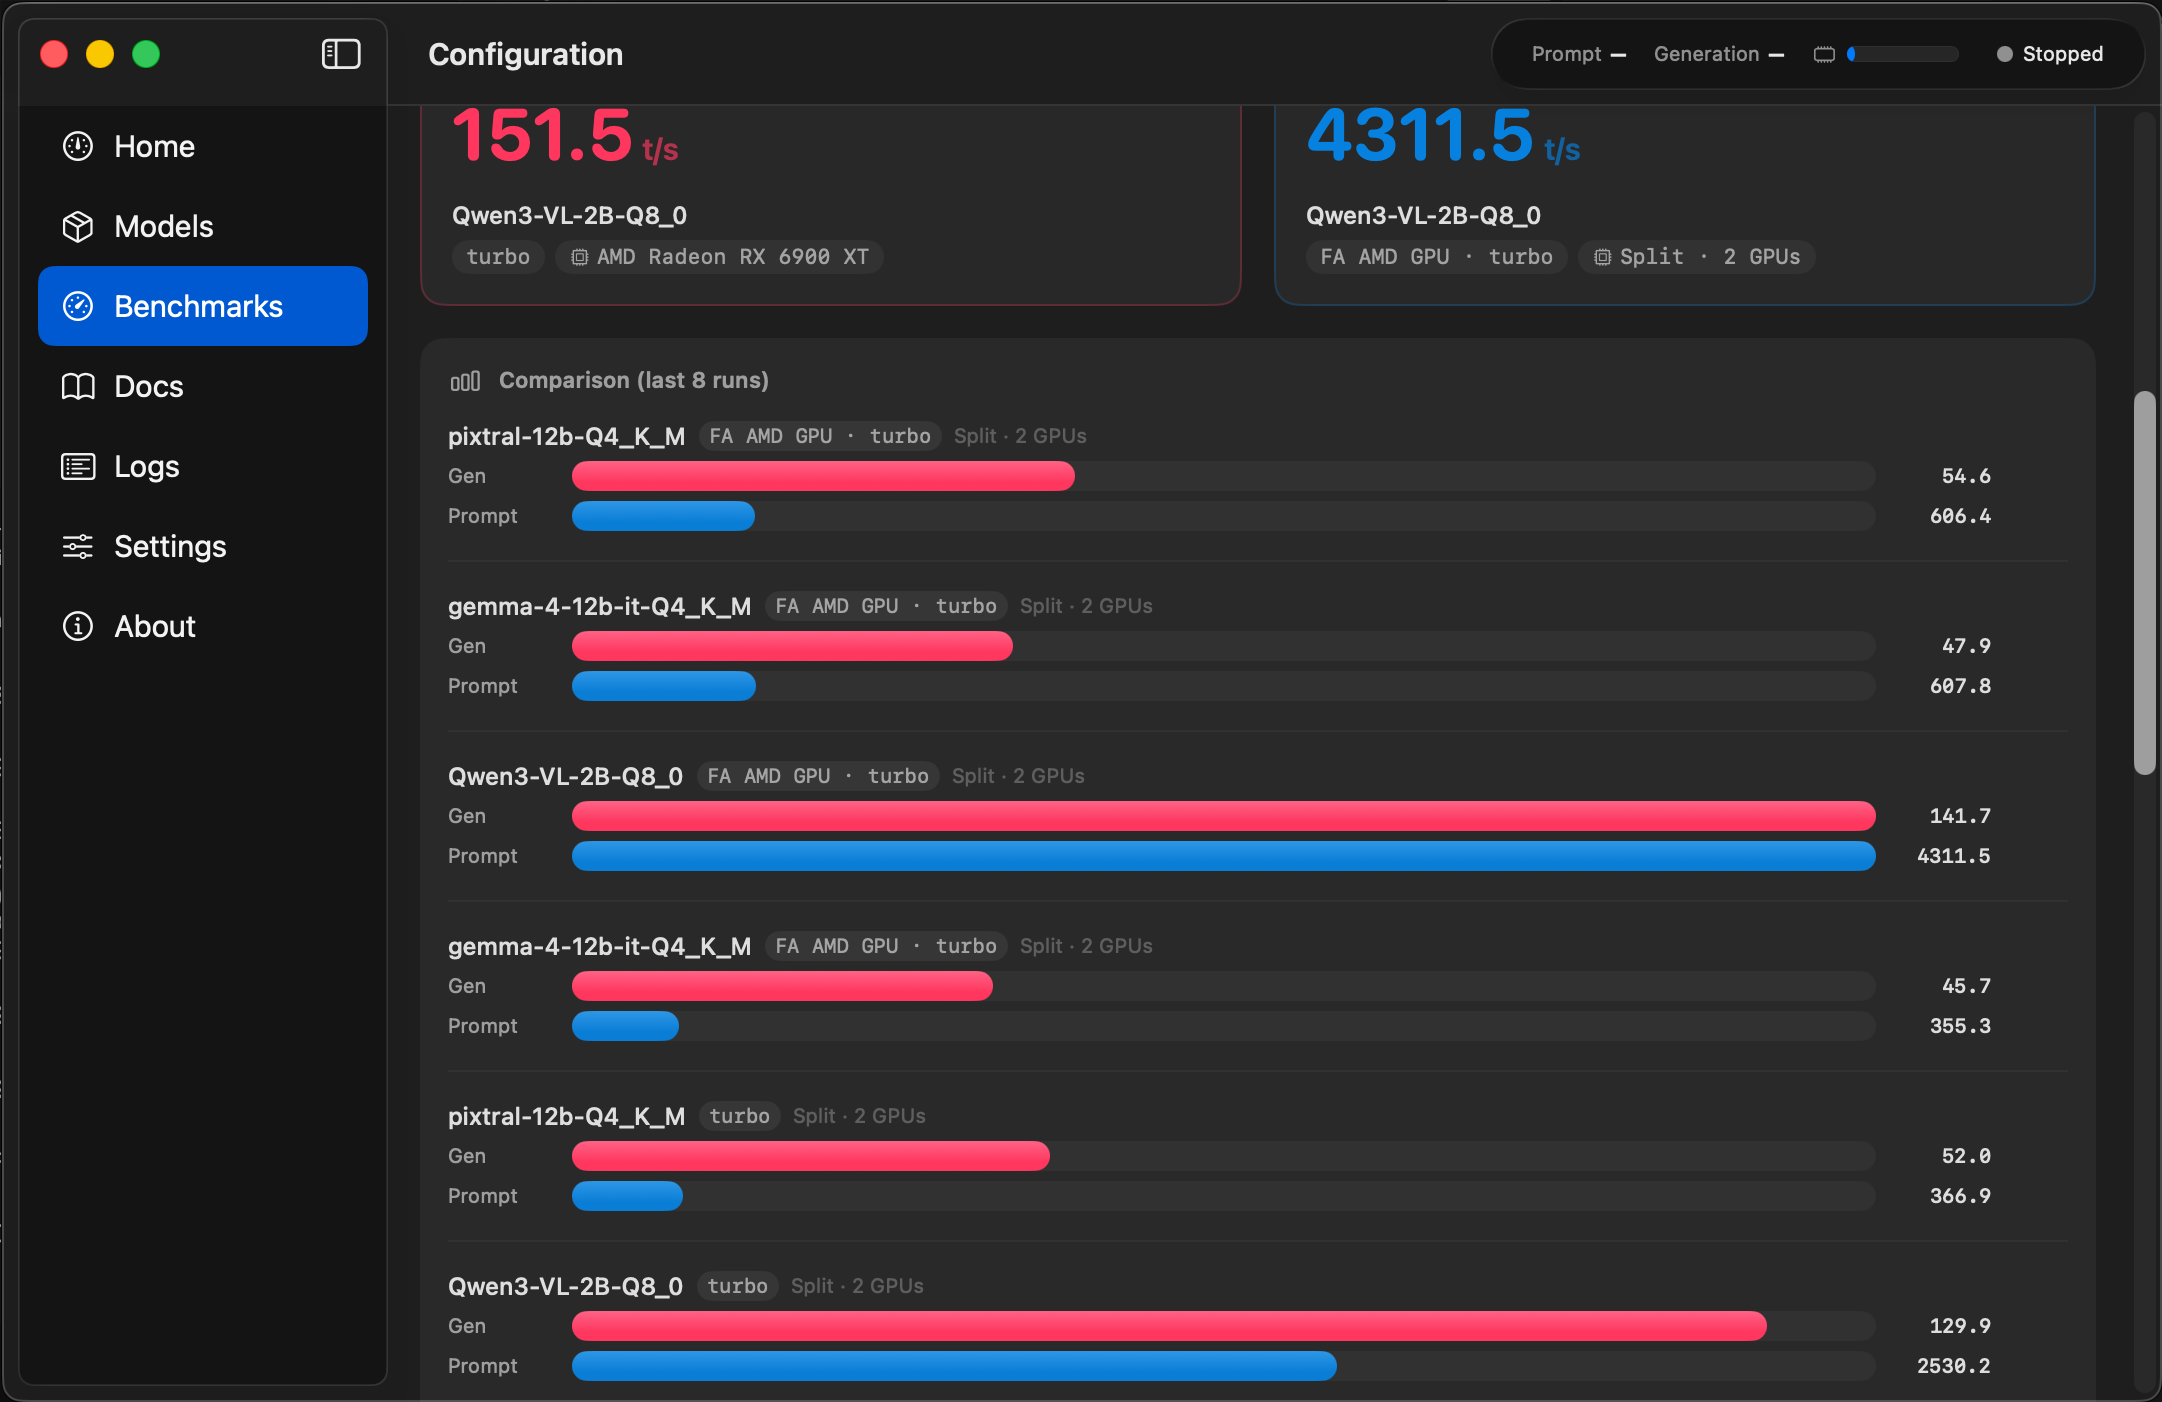Click the Configuration title
2162x1402 pixels.
click(x=526, y=54)
